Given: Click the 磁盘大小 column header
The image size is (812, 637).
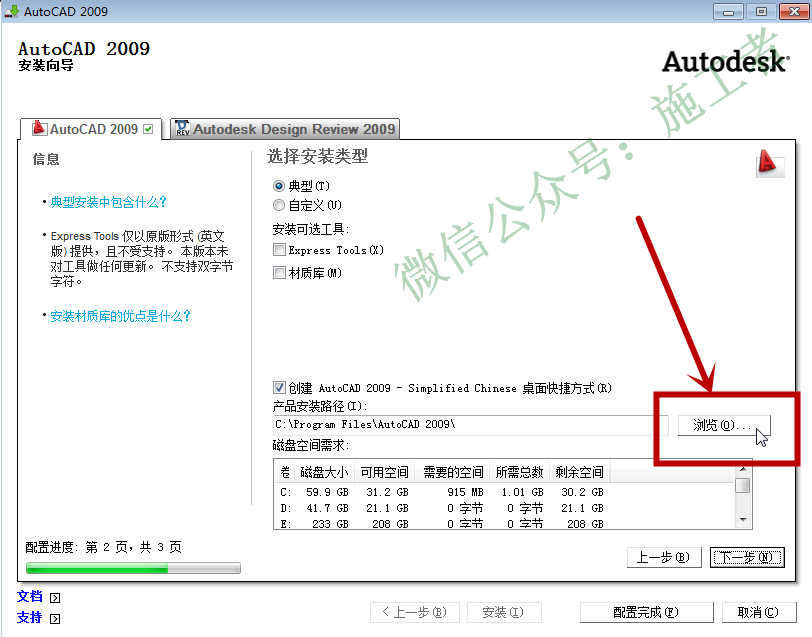Looking at the screenshot, I should tap(324, 472).
